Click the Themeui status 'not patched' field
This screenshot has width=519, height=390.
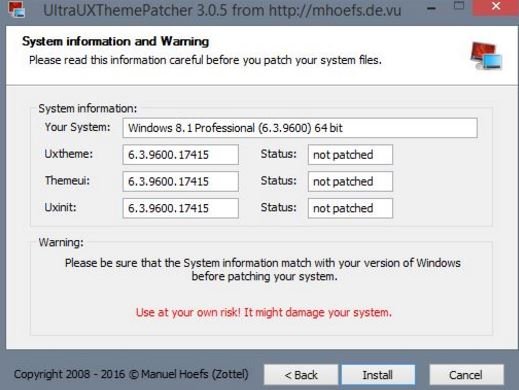click(350, 181)
